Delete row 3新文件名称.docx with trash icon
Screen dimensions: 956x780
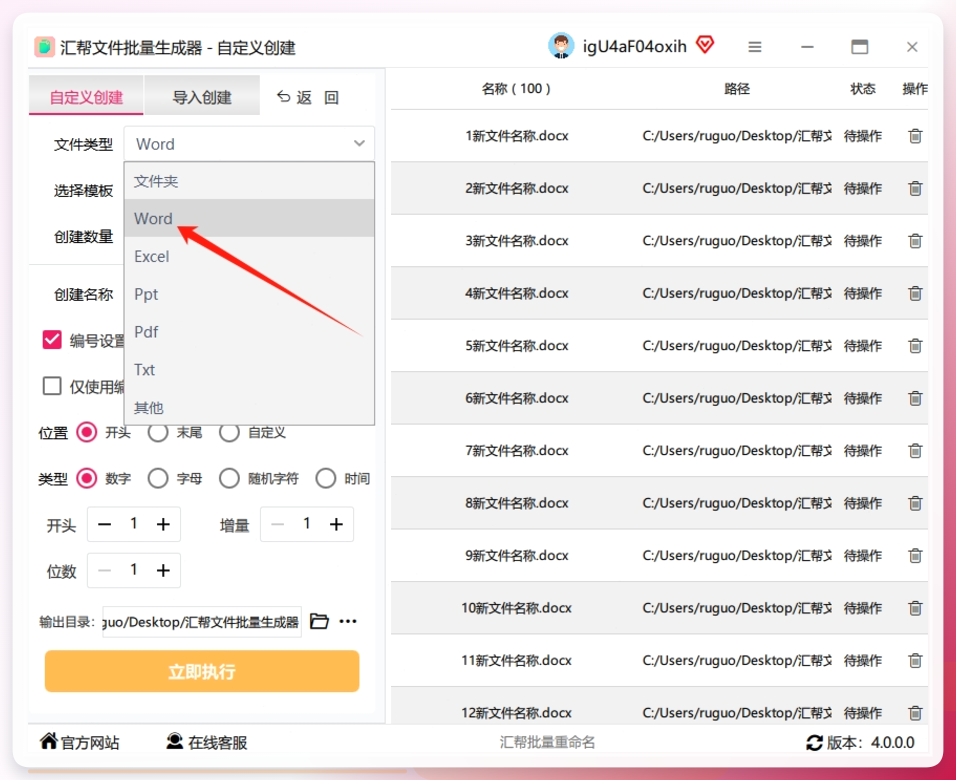(x=915, y=241)
